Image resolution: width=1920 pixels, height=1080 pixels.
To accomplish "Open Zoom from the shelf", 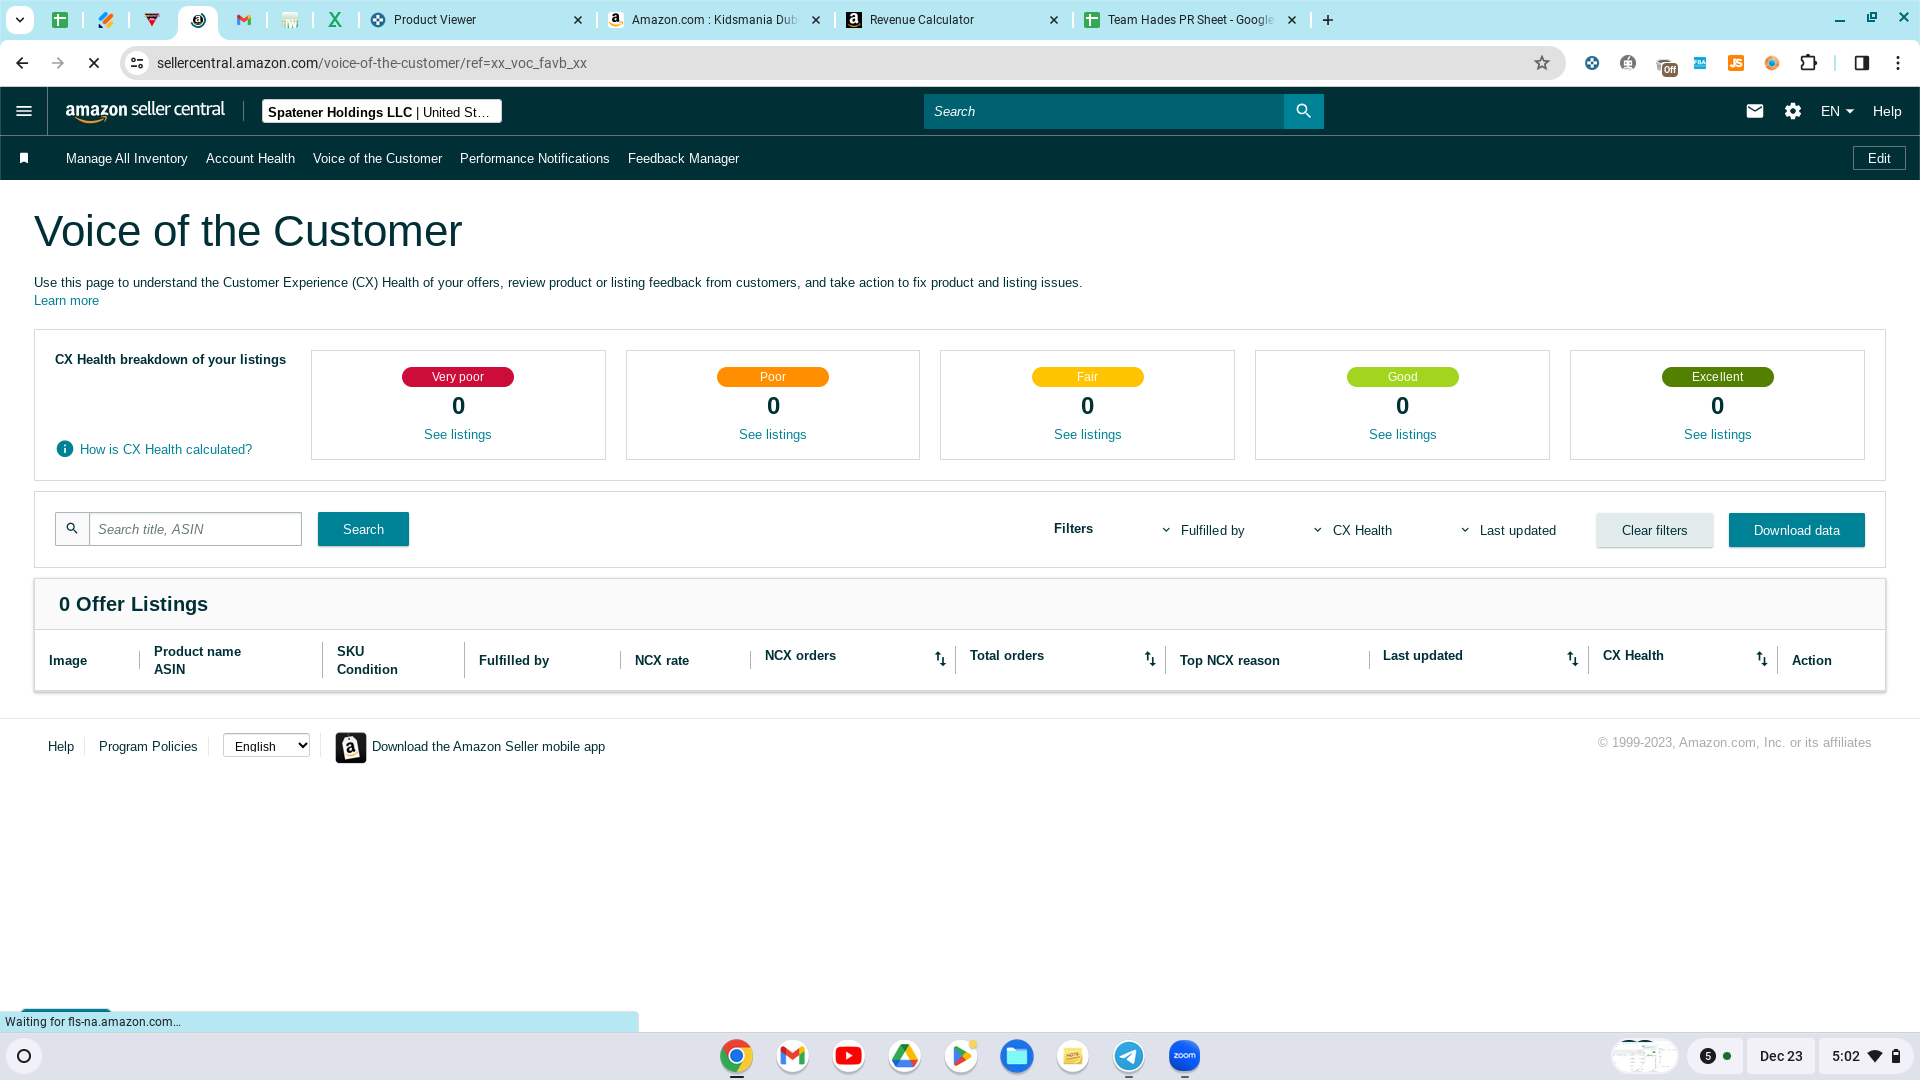I will click(x=1184, y=1056).
